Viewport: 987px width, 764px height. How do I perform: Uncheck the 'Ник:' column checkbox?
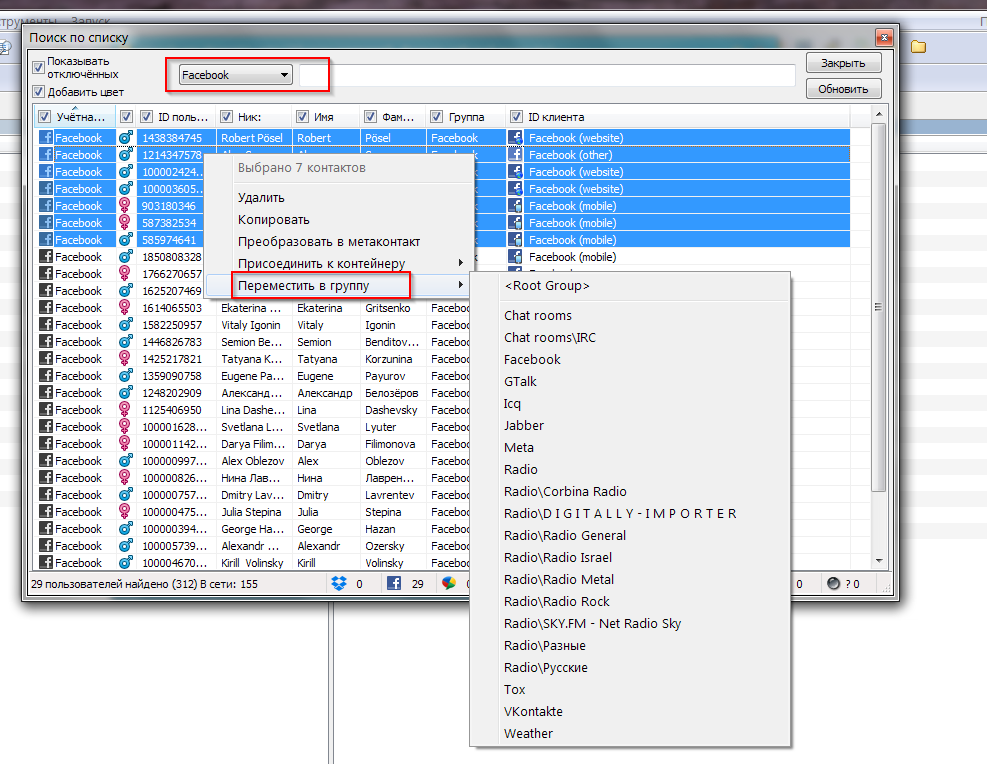coord(226,116)
